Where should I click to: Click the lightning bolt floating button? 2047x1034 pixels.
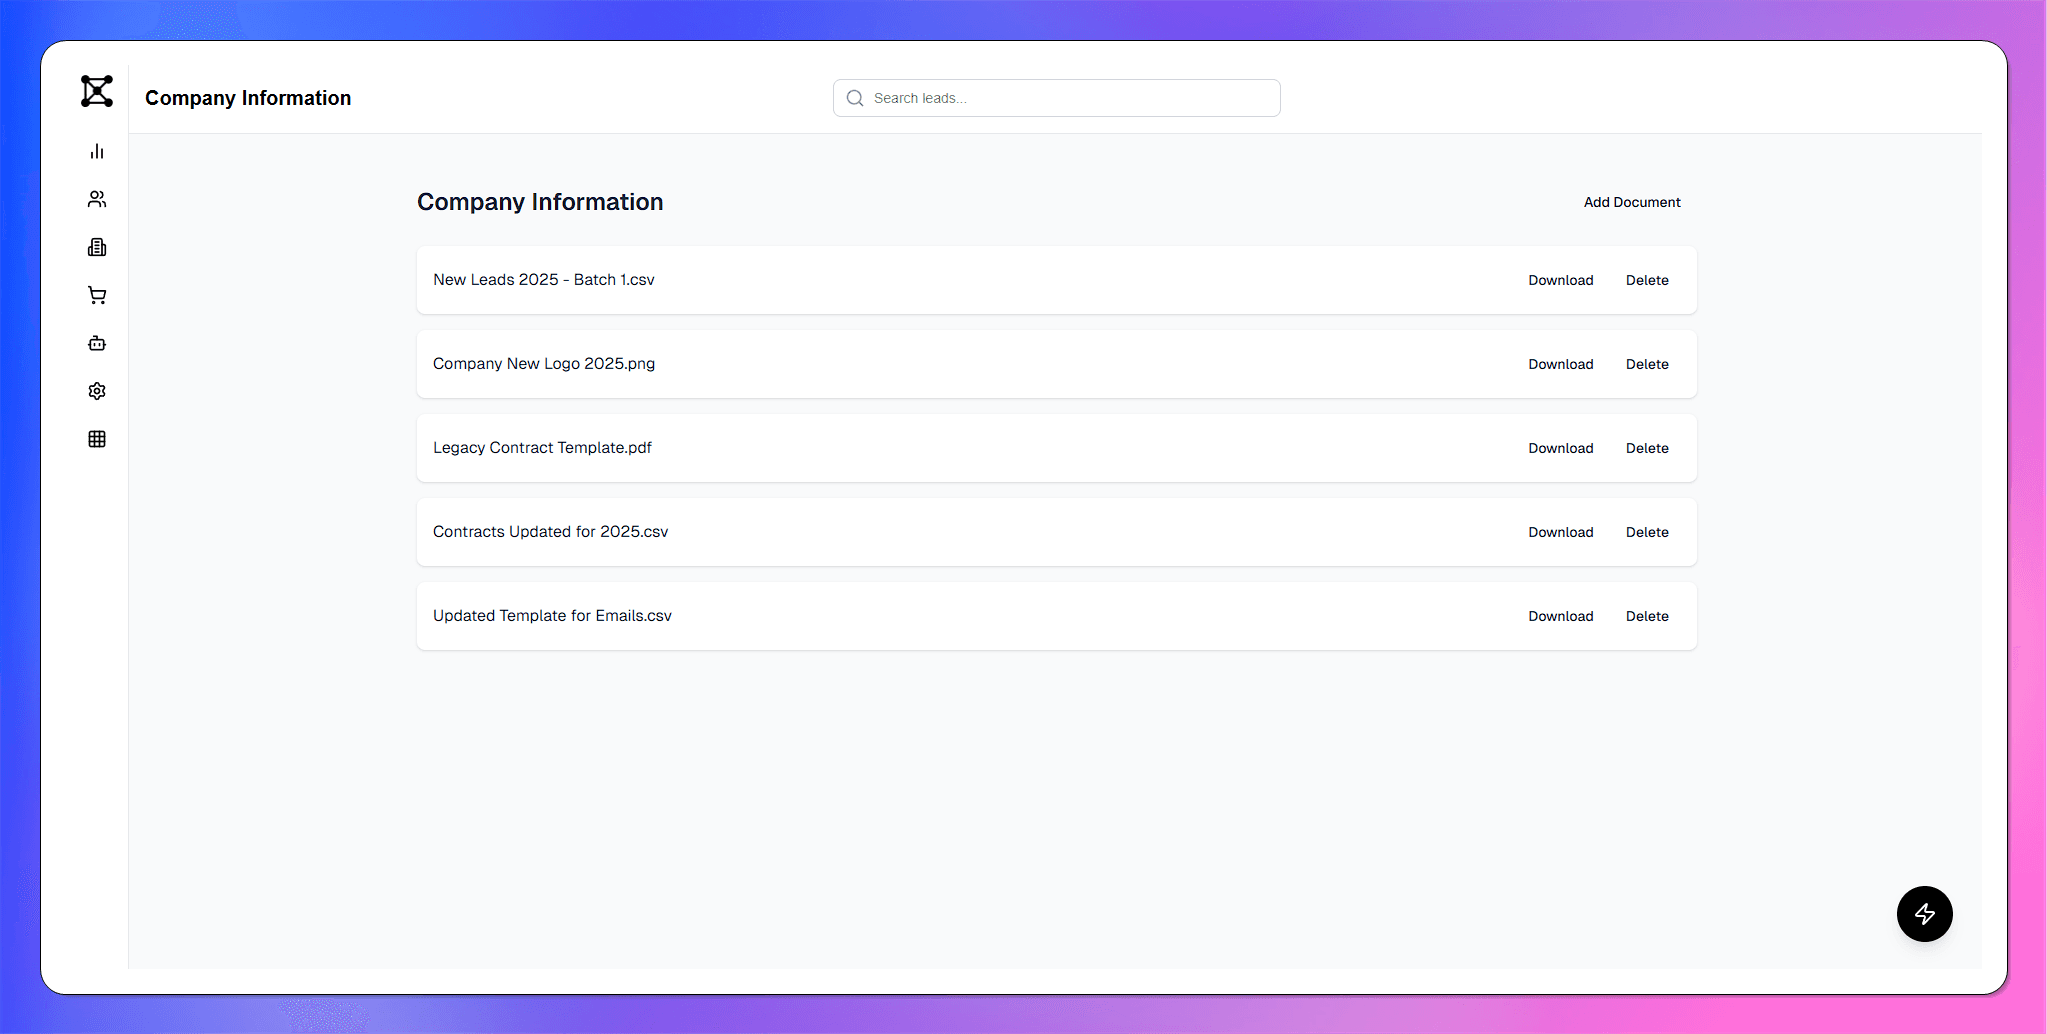(x=1924, y=913)
